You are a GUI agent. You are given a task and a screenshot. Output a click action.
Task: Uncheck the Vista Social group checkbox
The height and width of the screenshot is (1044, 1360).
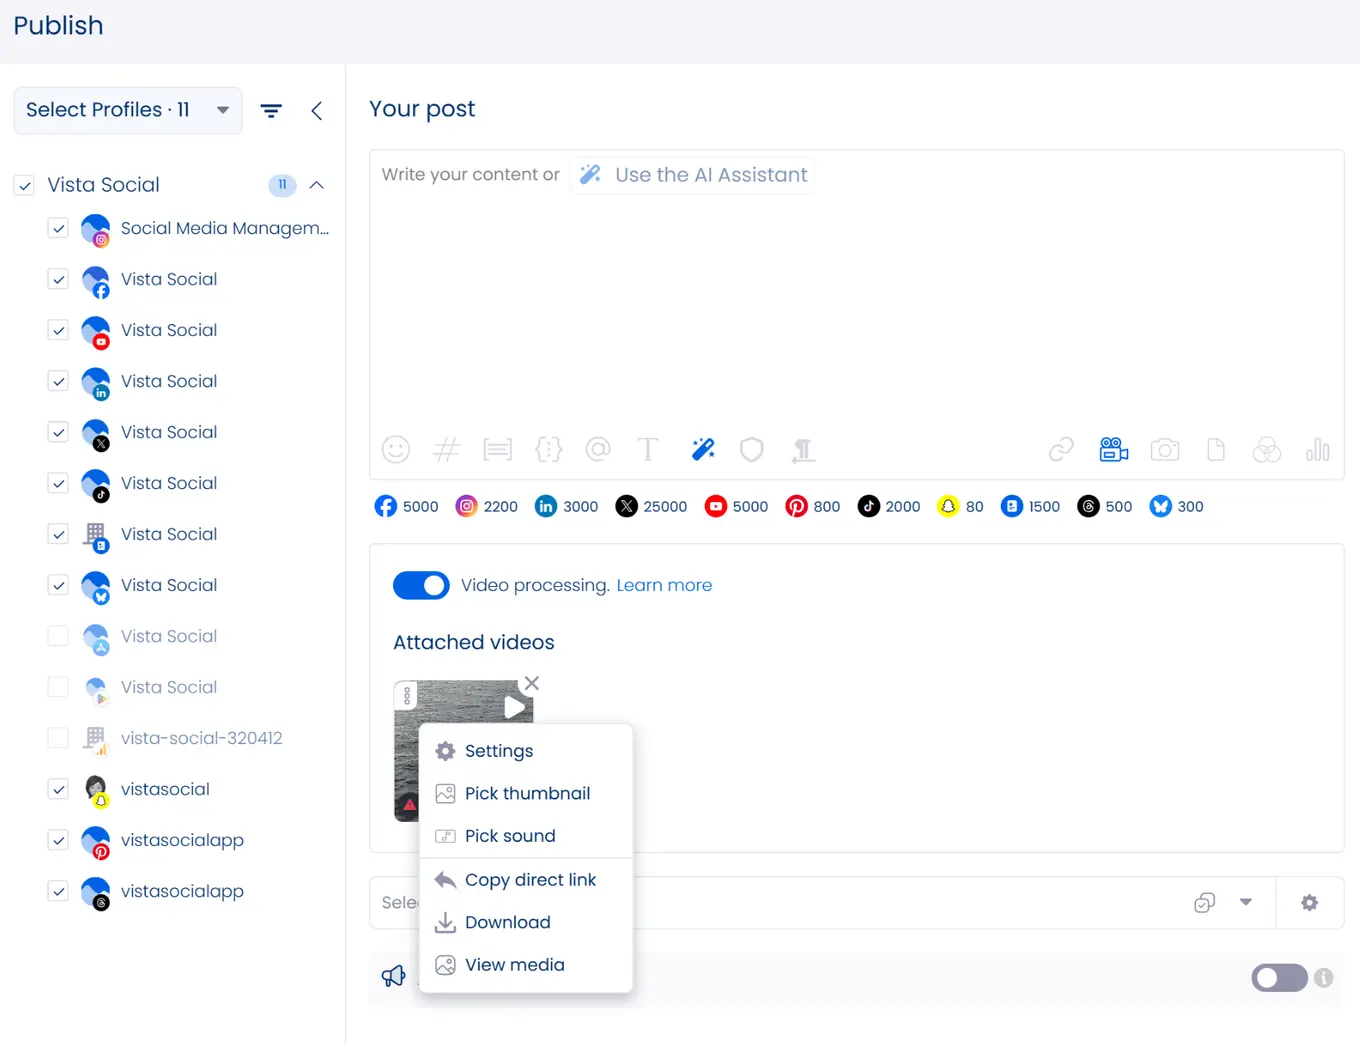(x=25, y=185)
